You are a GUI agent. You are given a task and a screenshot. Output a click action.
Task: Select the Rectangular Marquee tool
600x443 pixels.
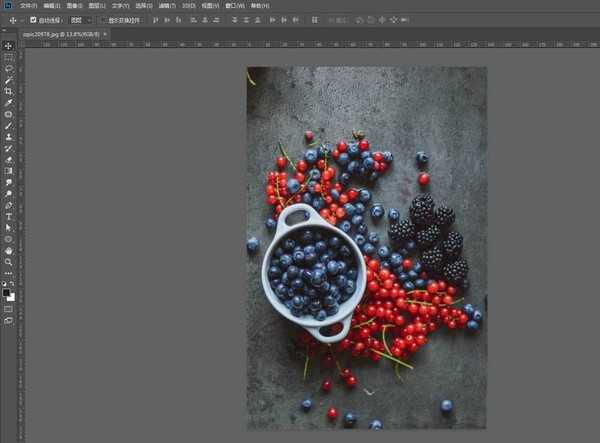pyautogui.click(x=8, y=57)
